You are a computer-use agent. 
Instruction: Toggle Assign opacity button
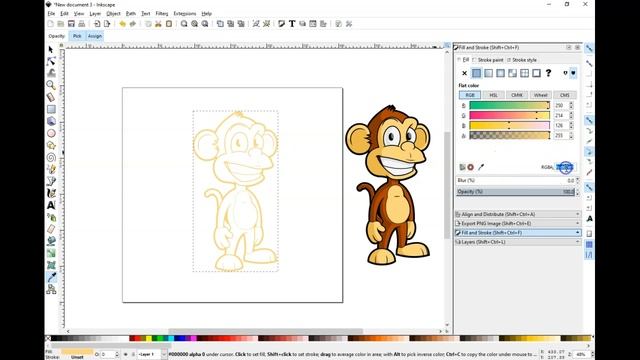click(x=95, y=36)
